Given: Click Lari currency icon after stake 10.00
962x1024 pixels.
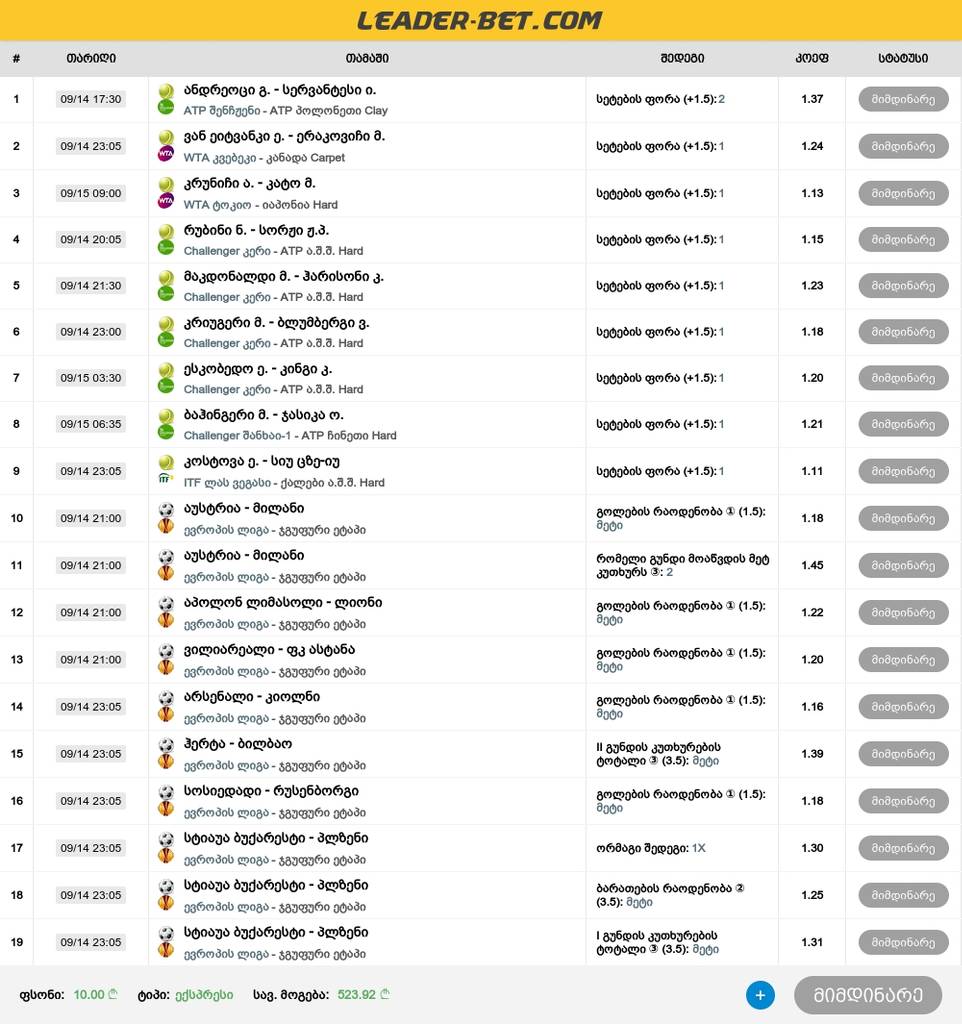Looking at the screenshot, I should (x=113, y=994).
